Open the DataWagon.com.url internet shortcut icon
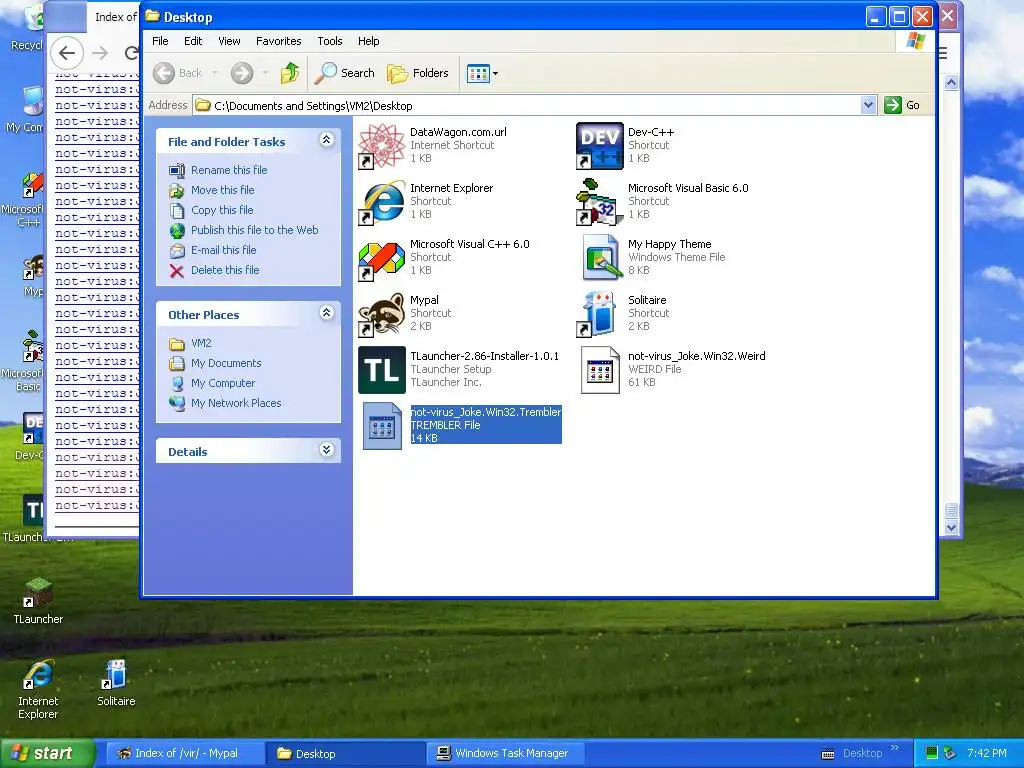This screenshot has width=1024, height=768. coord(381,146)
